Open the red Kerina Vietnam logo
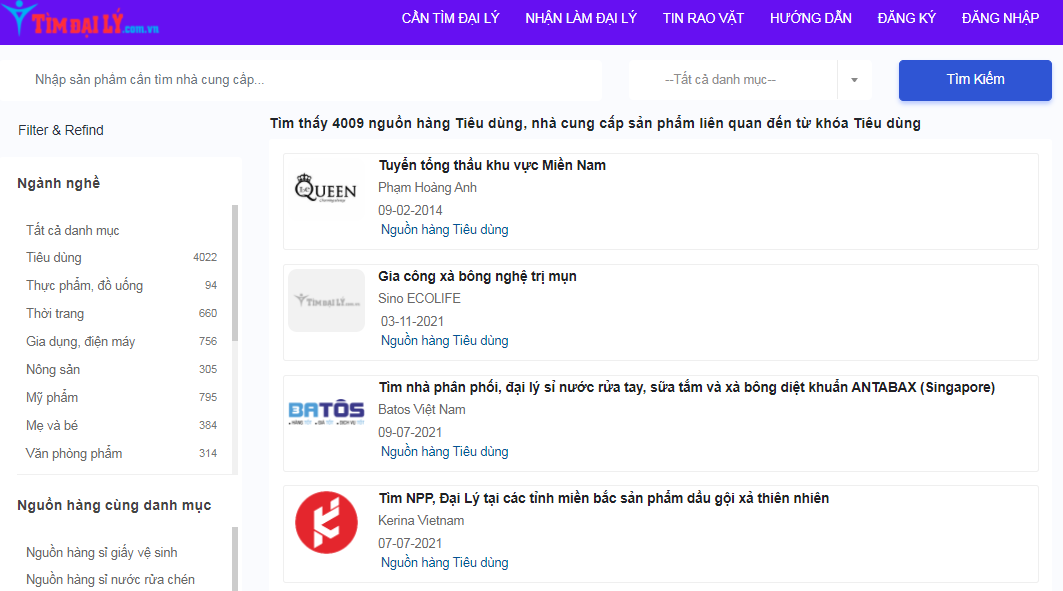1063x591 pixels. (327, 523)
